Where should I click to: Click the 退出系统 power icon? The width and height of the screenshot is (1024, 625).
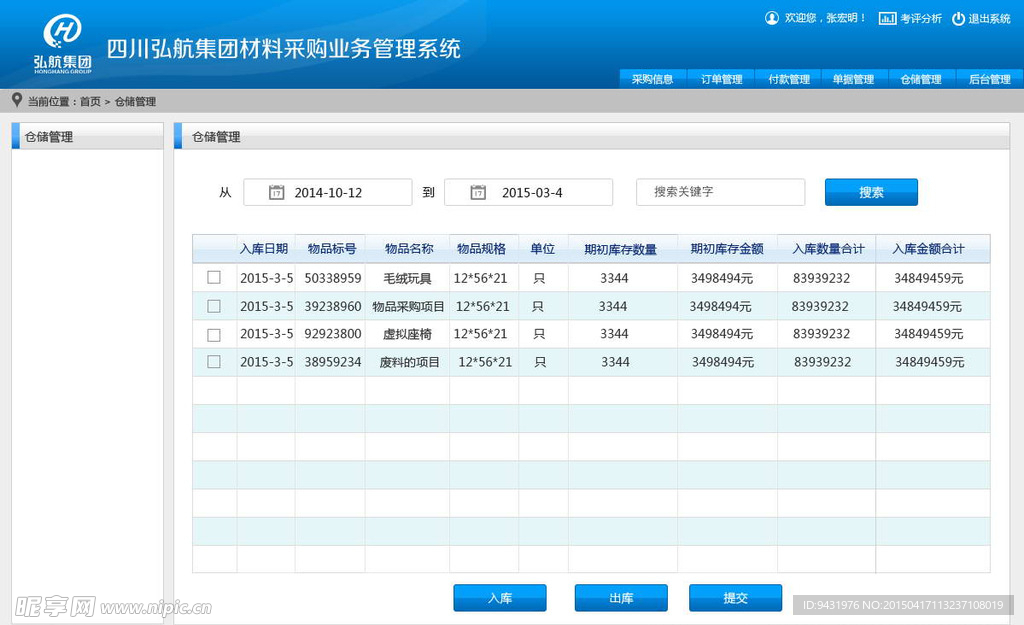[958, 18]
